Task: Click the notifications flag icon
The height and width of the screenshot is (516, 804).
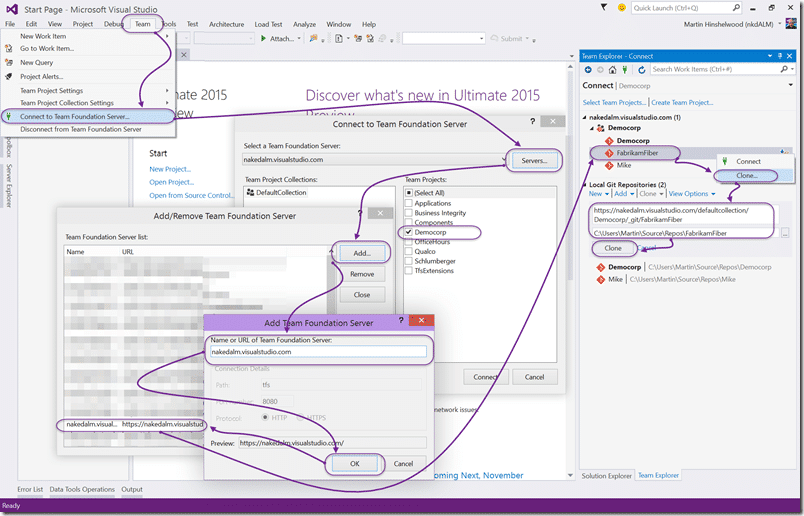Action: (604, 7)
